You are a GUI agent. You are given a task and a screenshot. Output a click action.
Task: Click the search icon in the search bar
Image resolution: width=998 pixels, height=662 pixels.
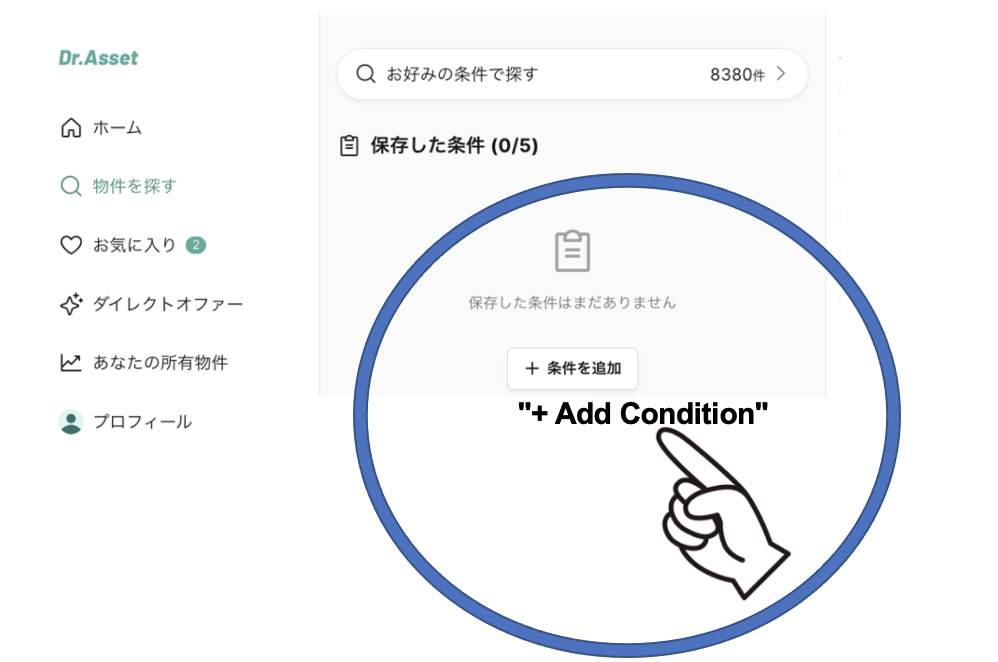(365, 74)
